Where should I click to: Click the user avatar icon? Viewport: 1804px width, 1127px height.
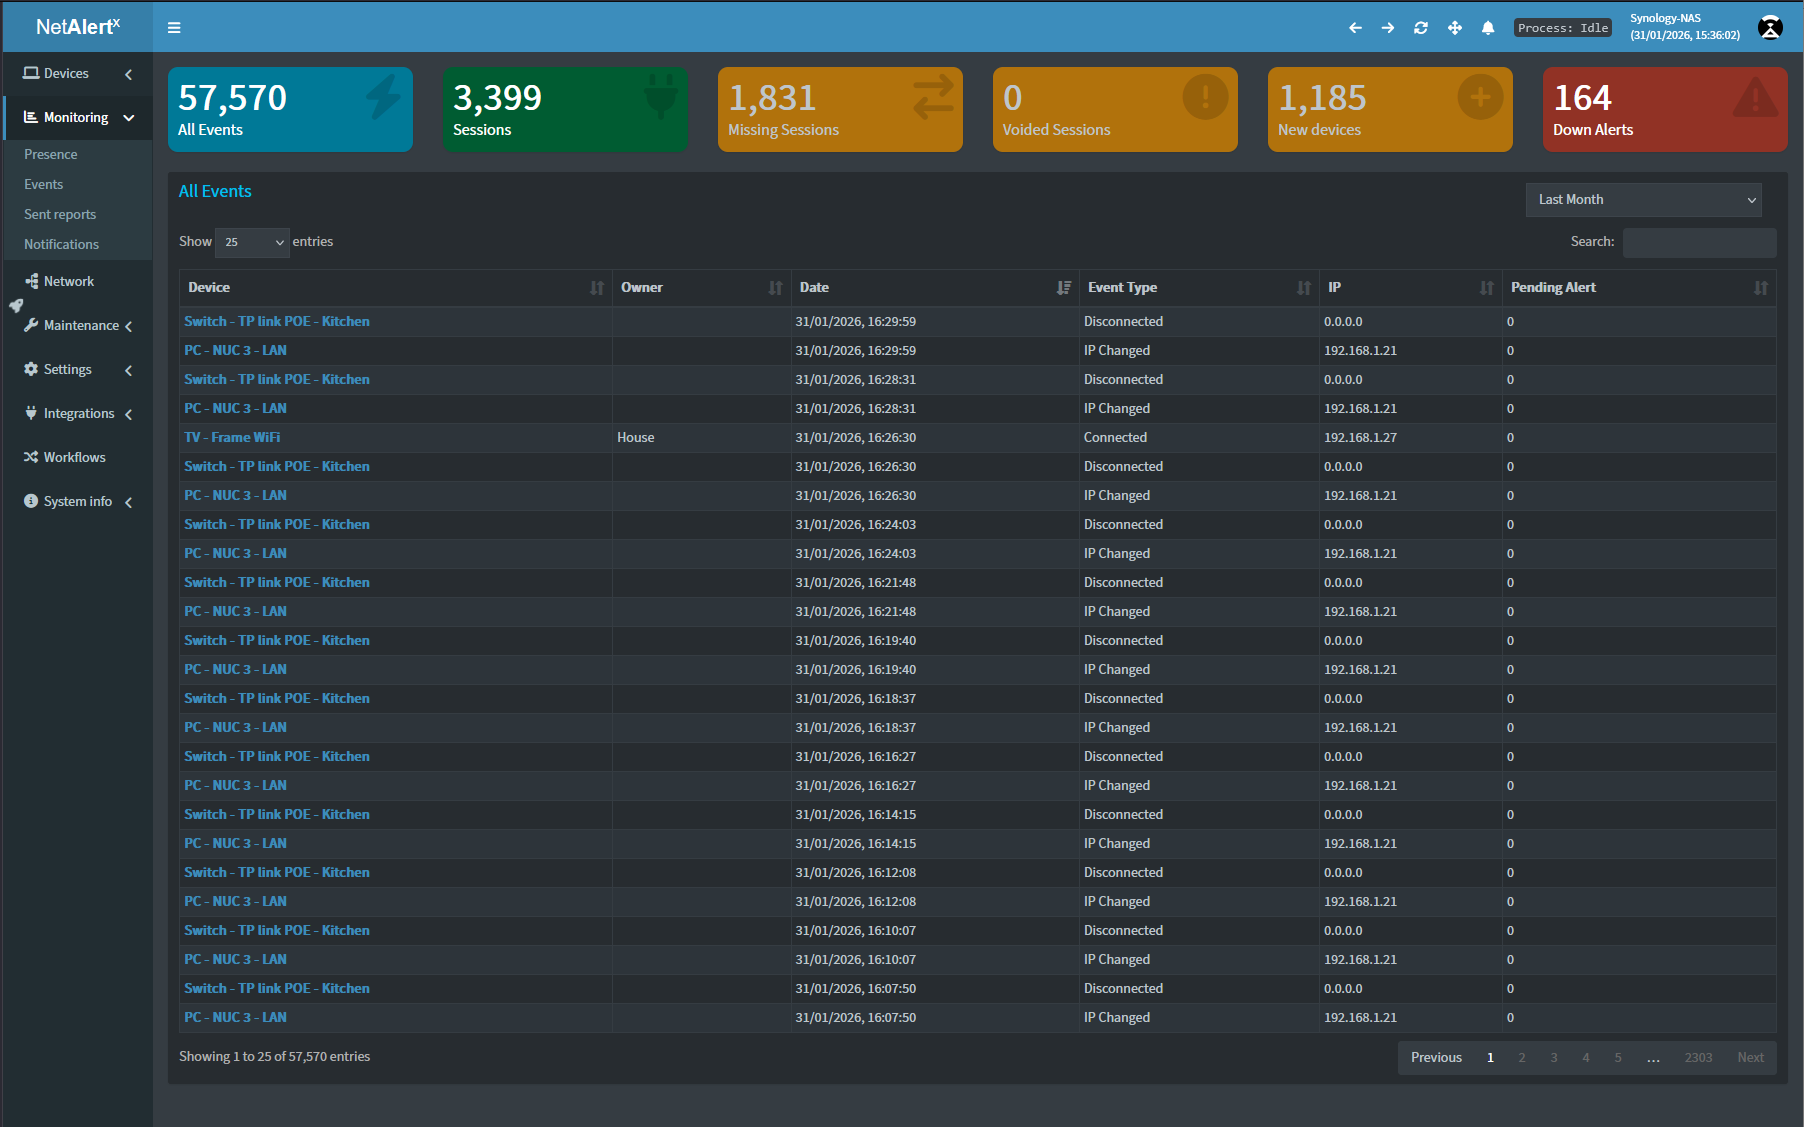coord(1770,28)
